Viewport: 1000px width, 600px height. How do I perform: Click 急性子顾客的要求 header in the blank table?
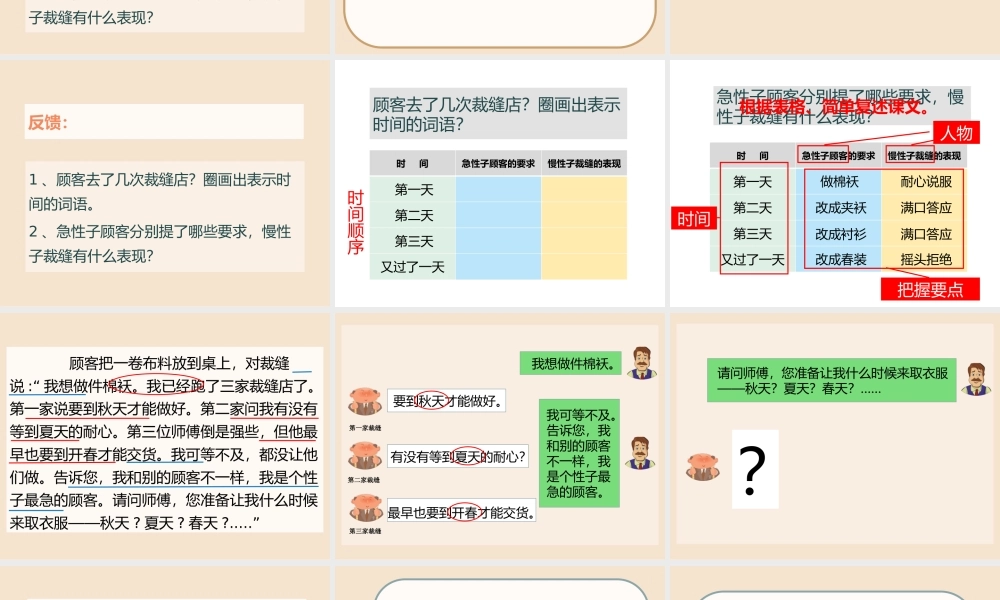point(498,163)
